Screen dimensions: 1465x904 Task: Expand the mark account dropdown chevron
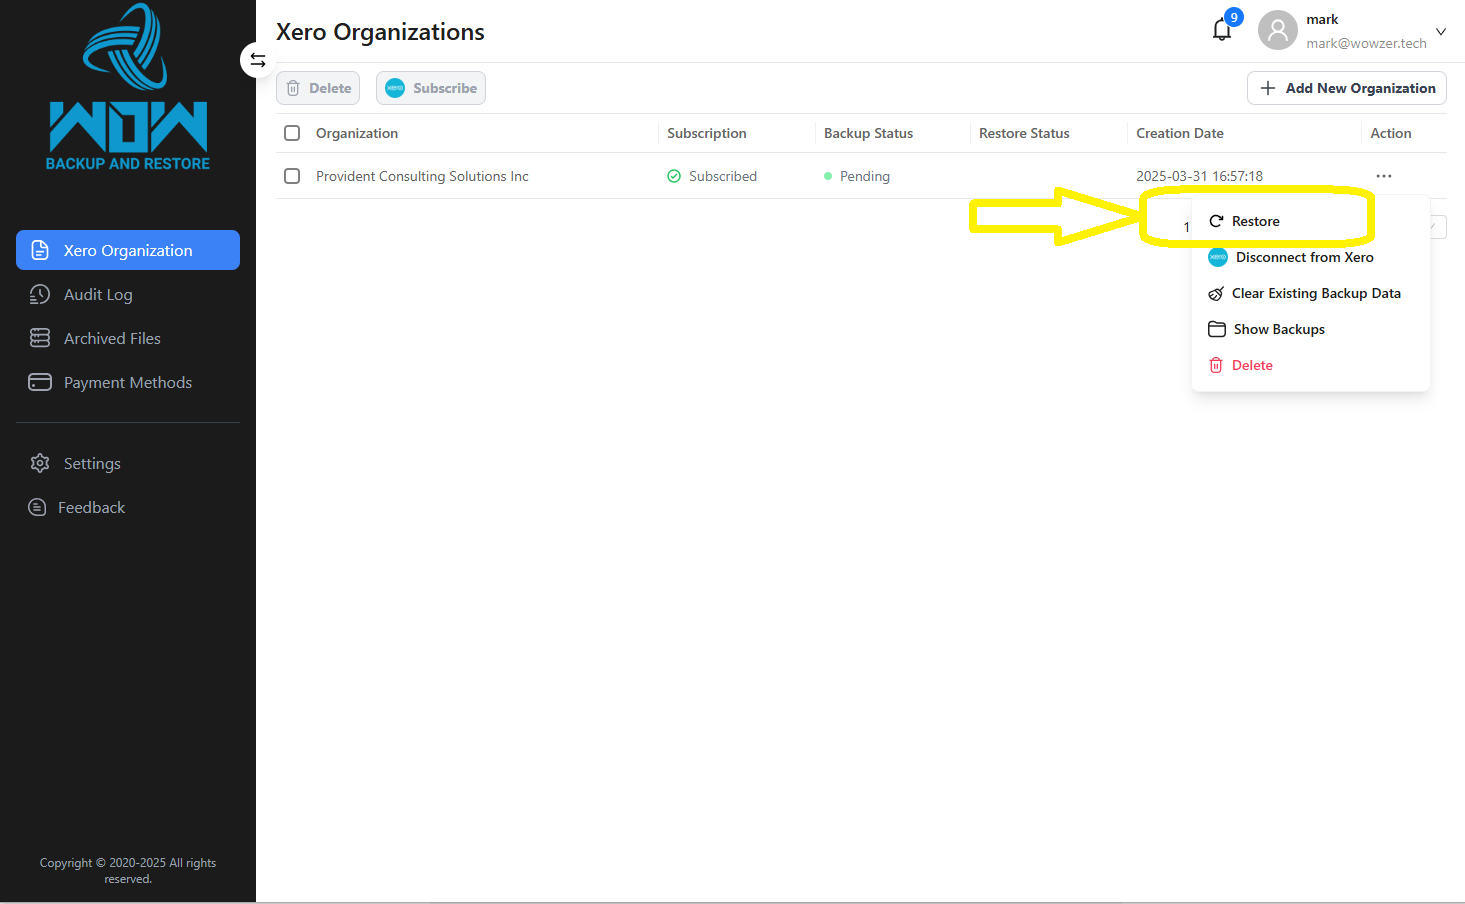1441,32
